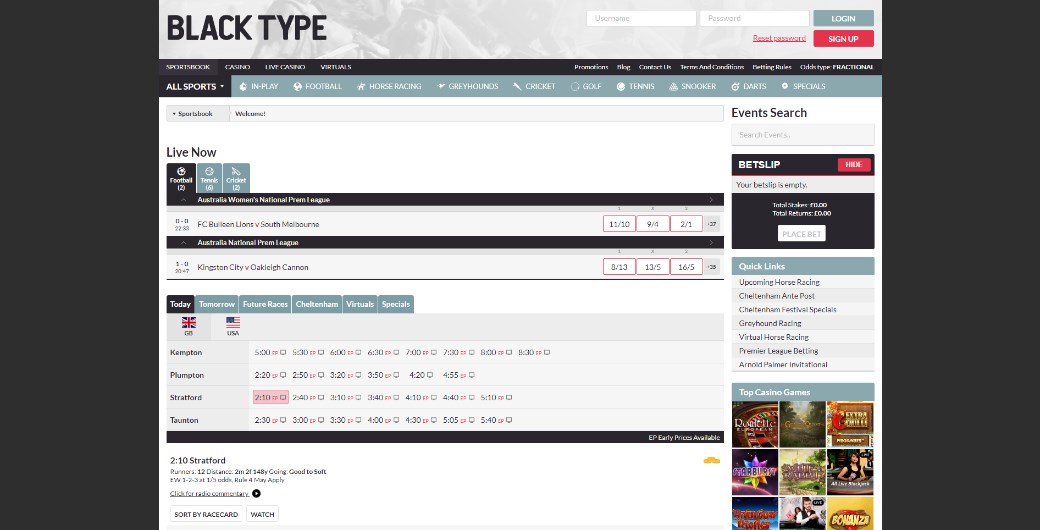Open the Greyhounds section
The image size is (1040, 530).
coord(468,86)
